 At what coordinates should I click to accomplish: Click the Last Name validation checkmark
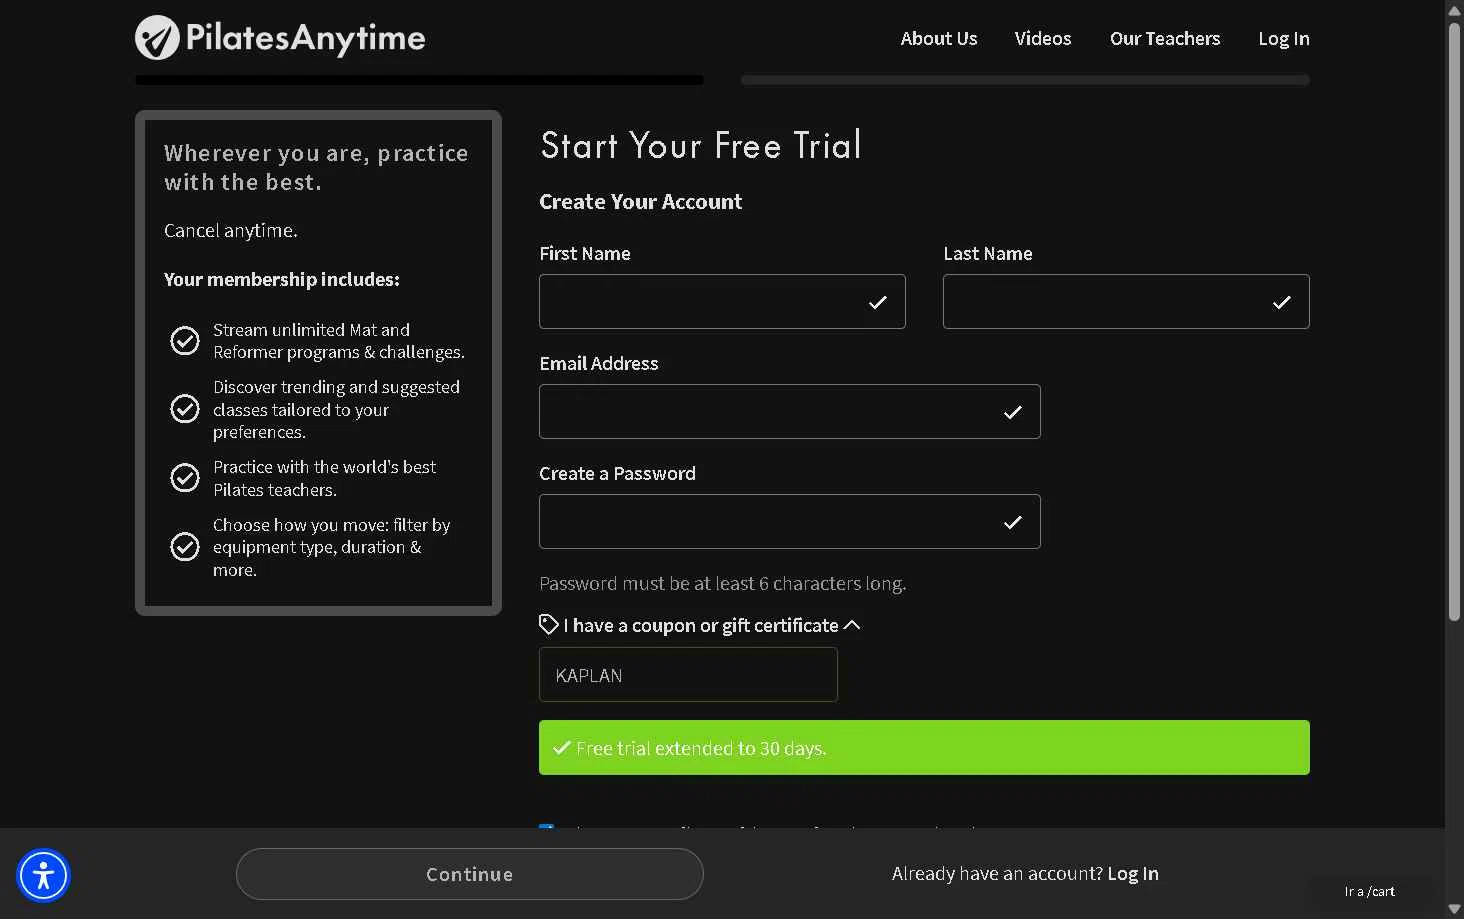pyautogui.click(x=1282, y=302)
